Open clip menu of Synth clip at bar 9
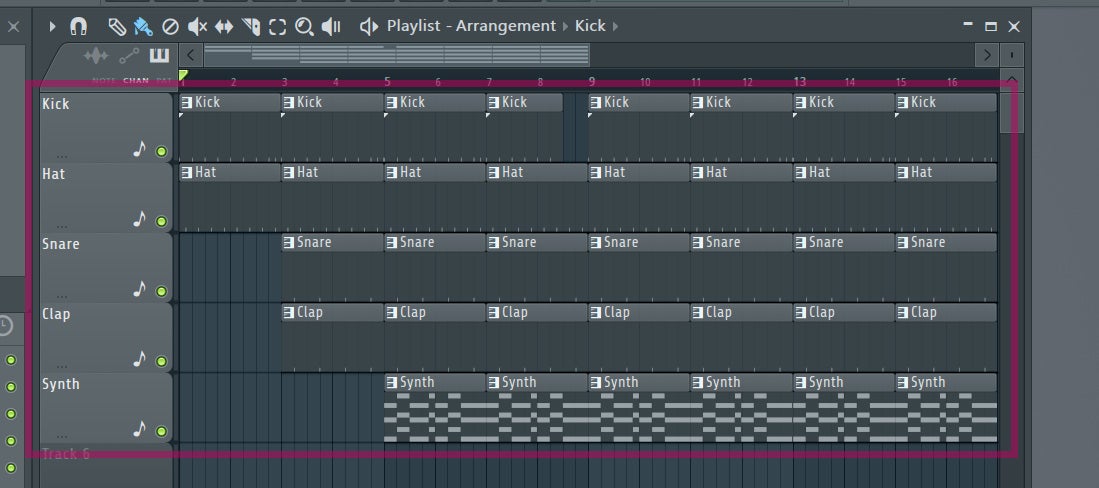Viewport: 1099px width, 488px height. 596,383
